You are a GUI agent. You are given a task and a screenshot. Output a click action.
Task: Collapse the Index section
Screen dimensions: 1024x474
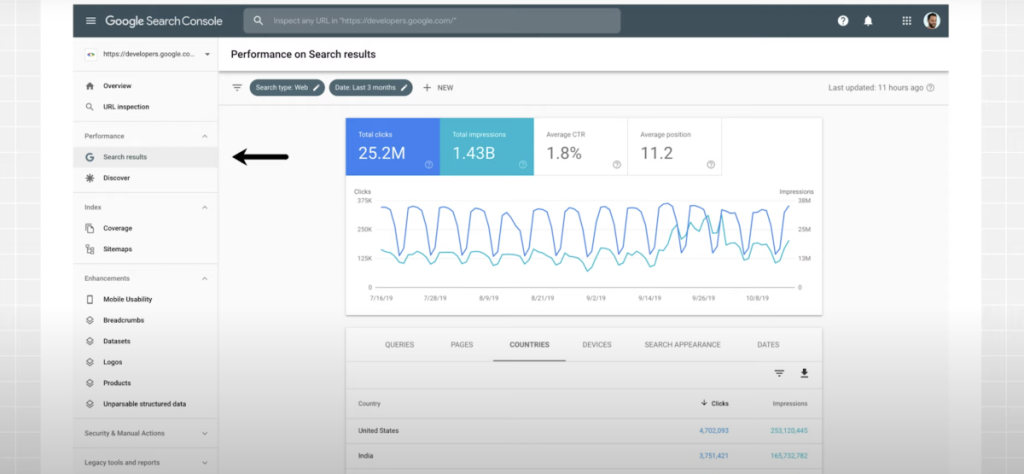tap(204, 208)
